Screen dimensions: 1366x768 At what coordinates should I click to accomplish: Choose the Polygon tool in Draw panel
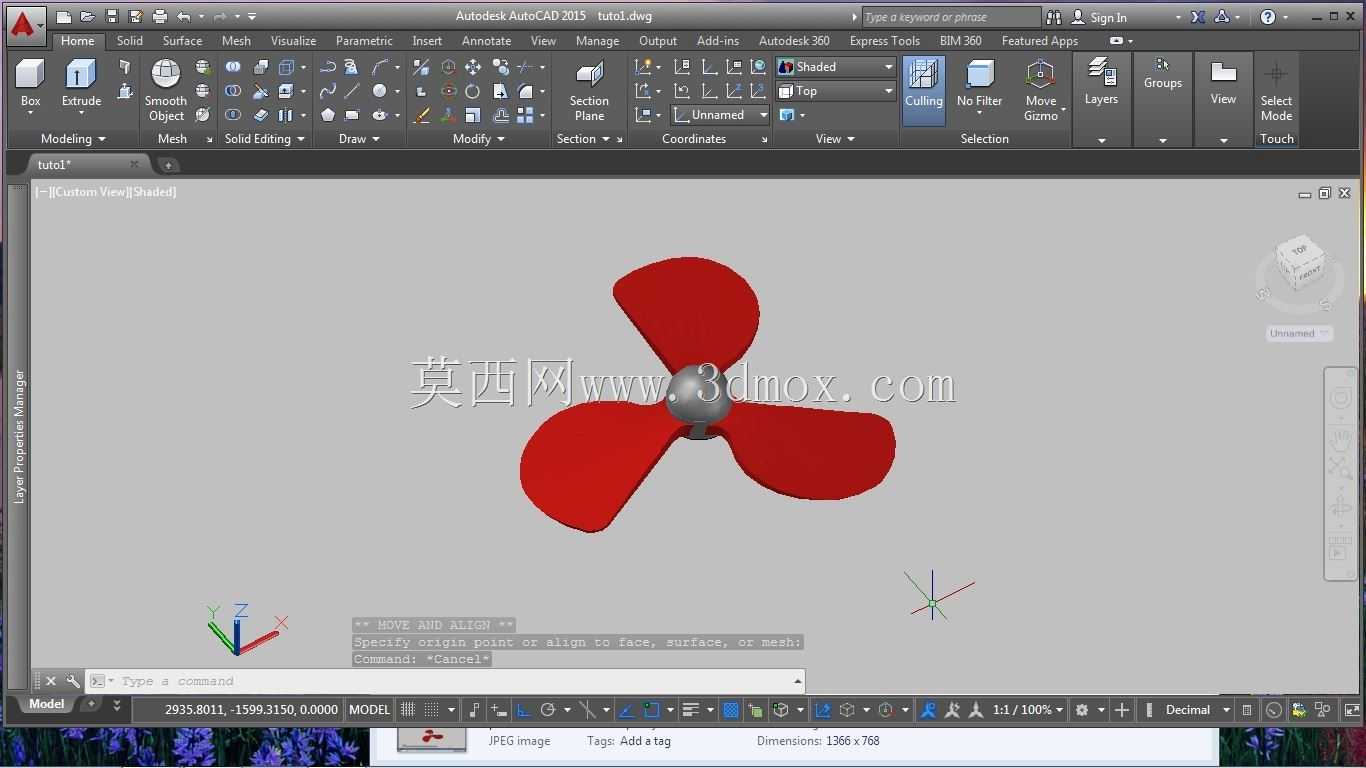pos(328,115)
